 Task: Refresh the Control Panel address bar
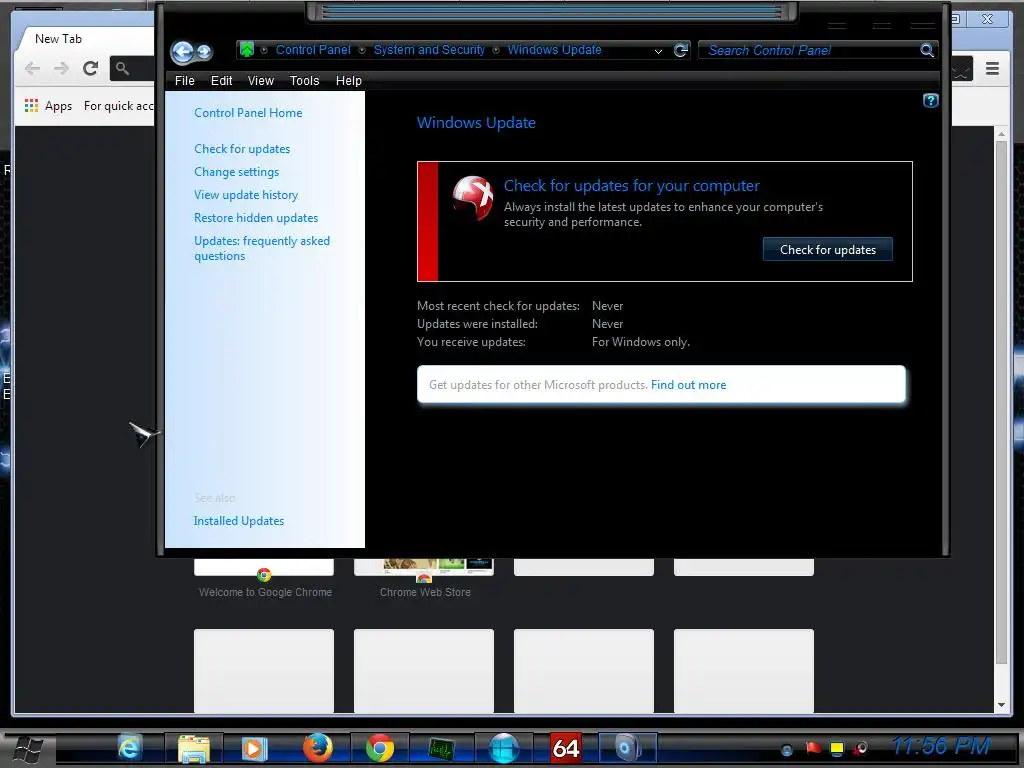(680, 50)
